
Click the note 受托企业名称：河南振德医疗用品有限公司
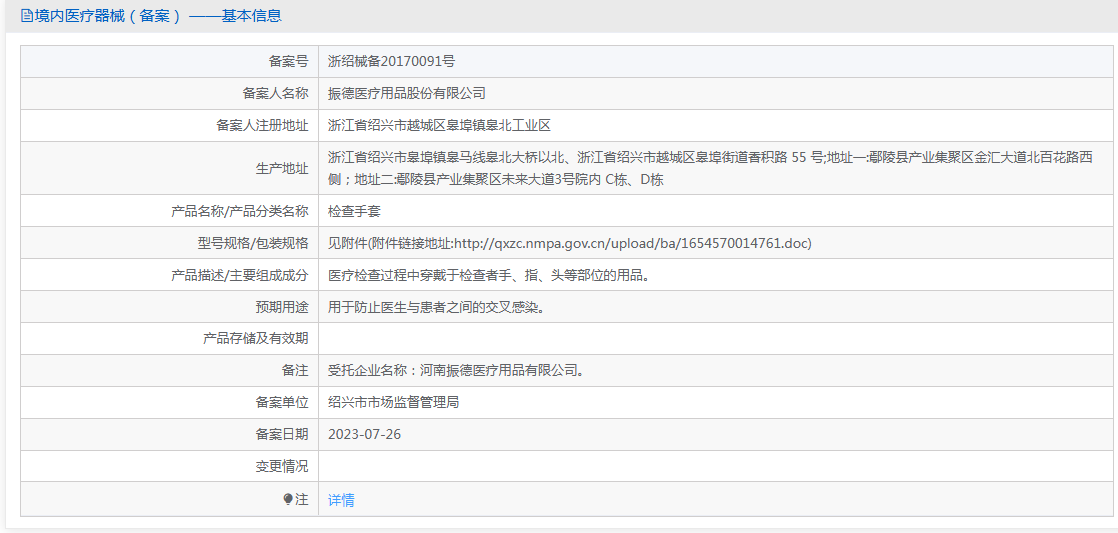pos(458,371)
